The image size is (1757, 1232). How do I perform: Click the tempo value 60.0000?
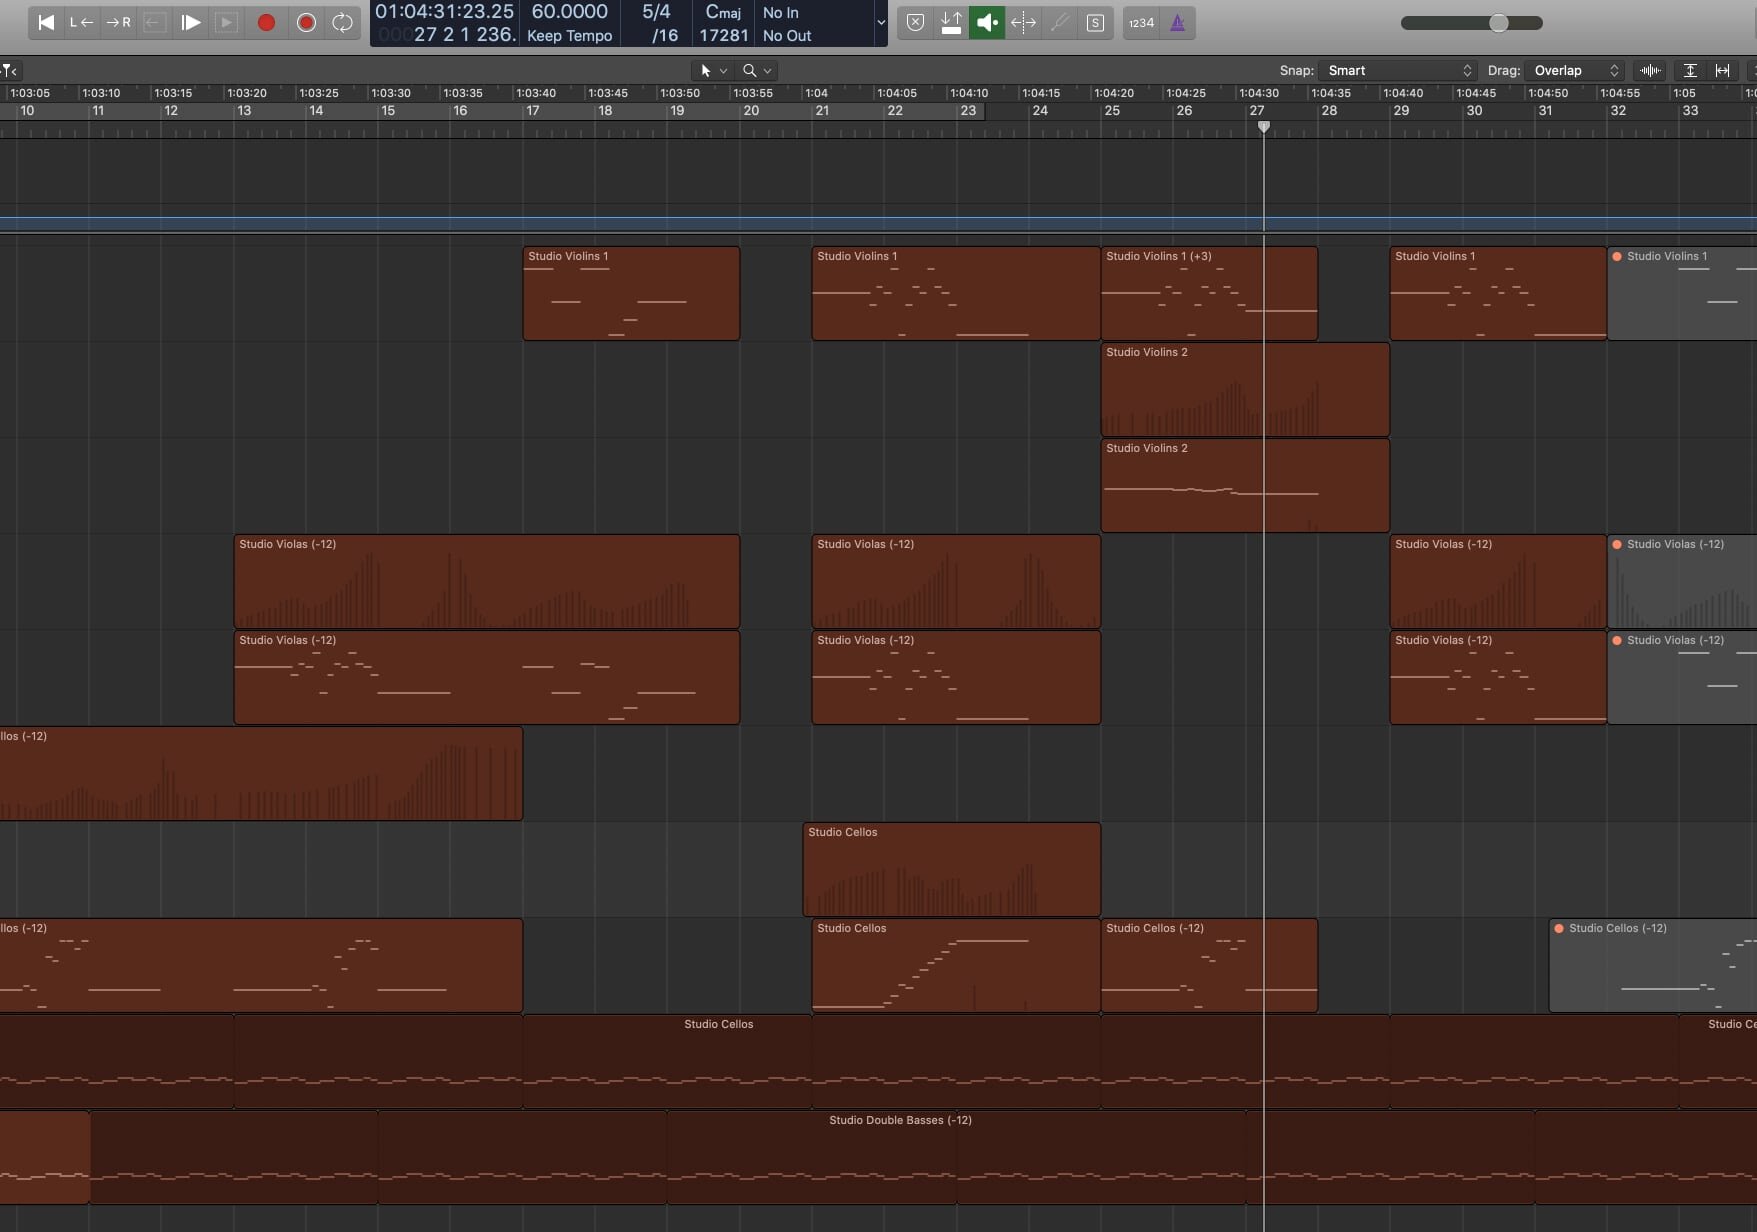pos(569,12)
